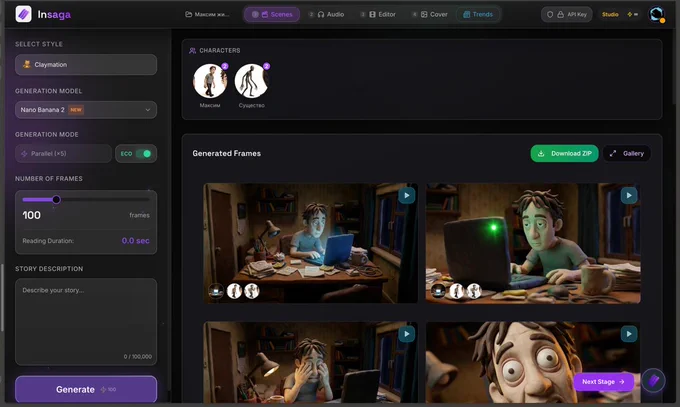Image resolution: width=680 pixels, height=407 pixels.
Task: Open the green-light laptop frame thumbnail
Action: coord(533,243)
